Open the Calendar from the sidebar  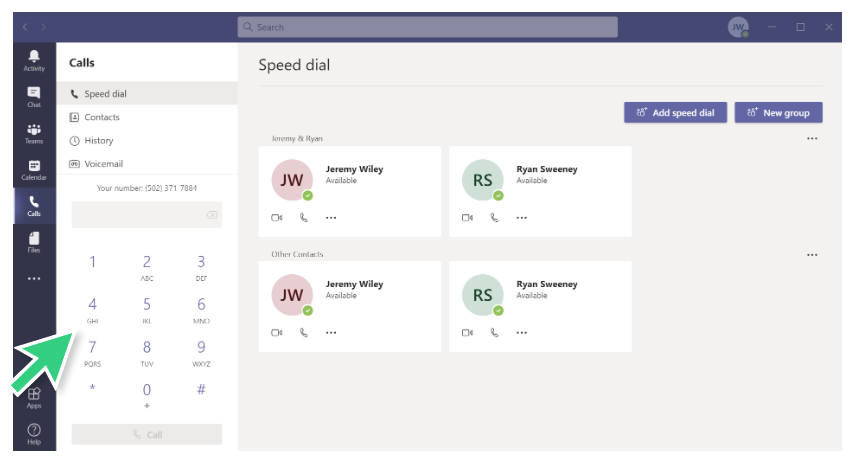point(34,170)
